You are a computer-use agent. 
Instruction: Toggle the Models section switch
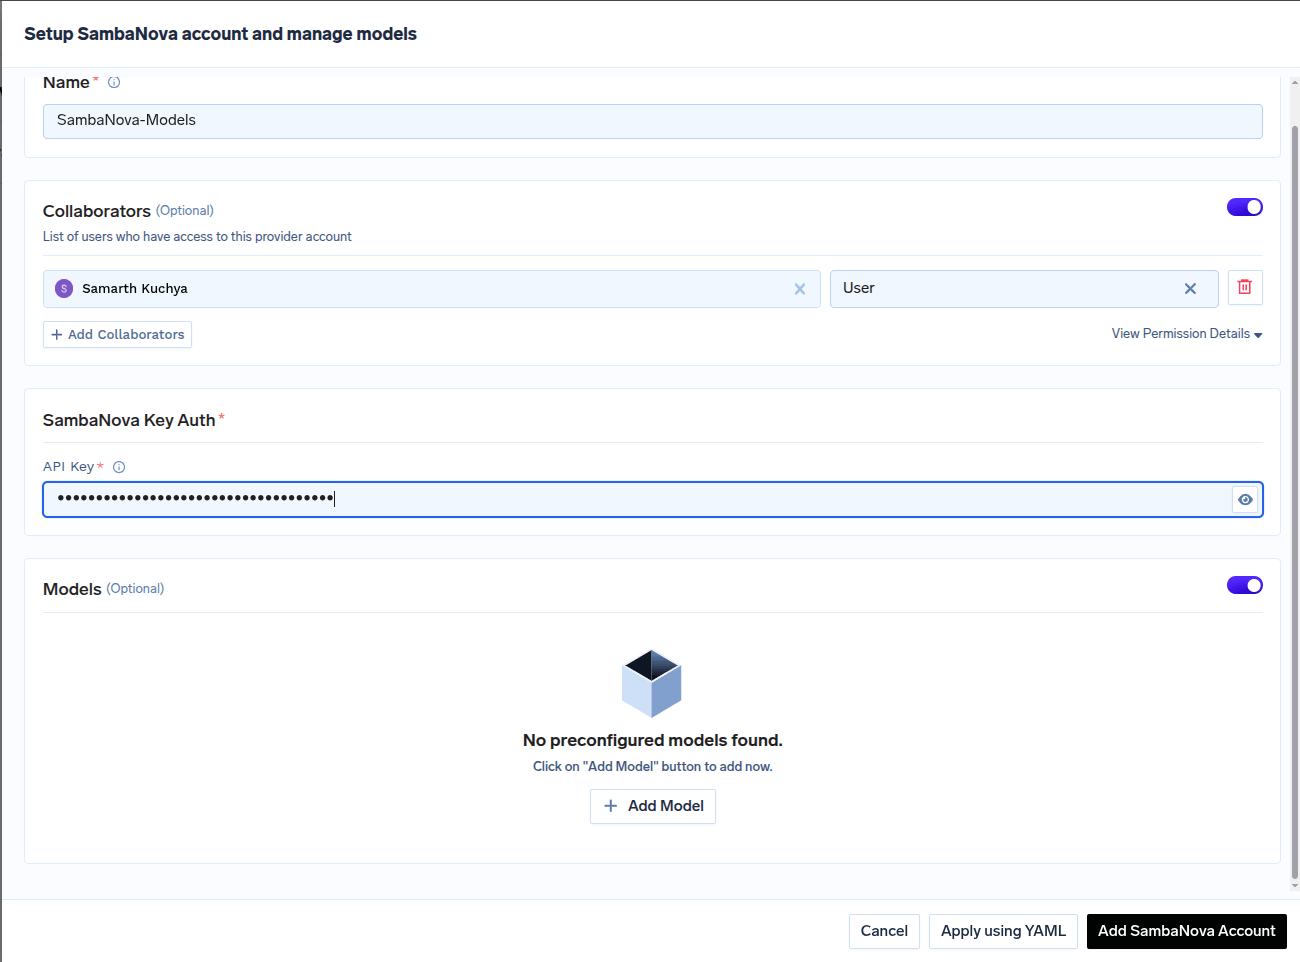click(x=1245, y=585)
